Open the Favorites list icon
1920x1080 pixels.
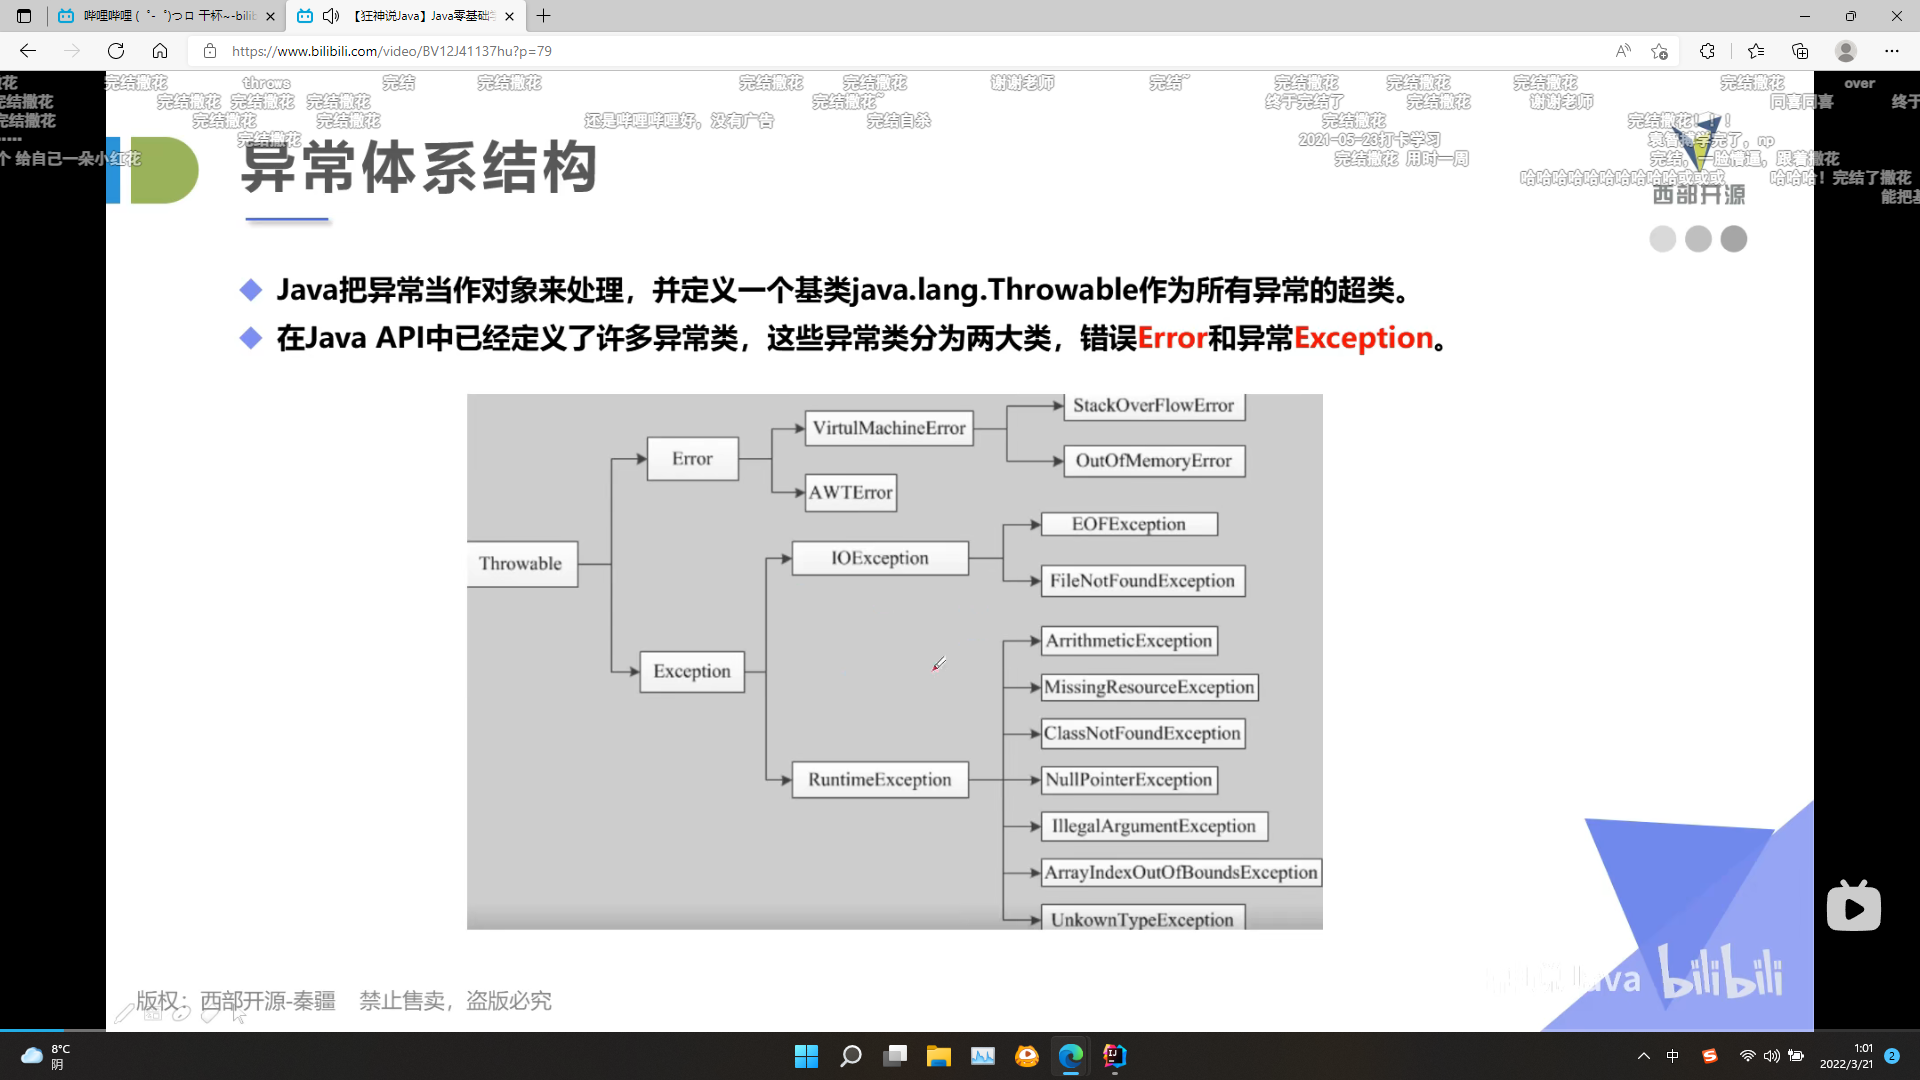click(1756, 51)
